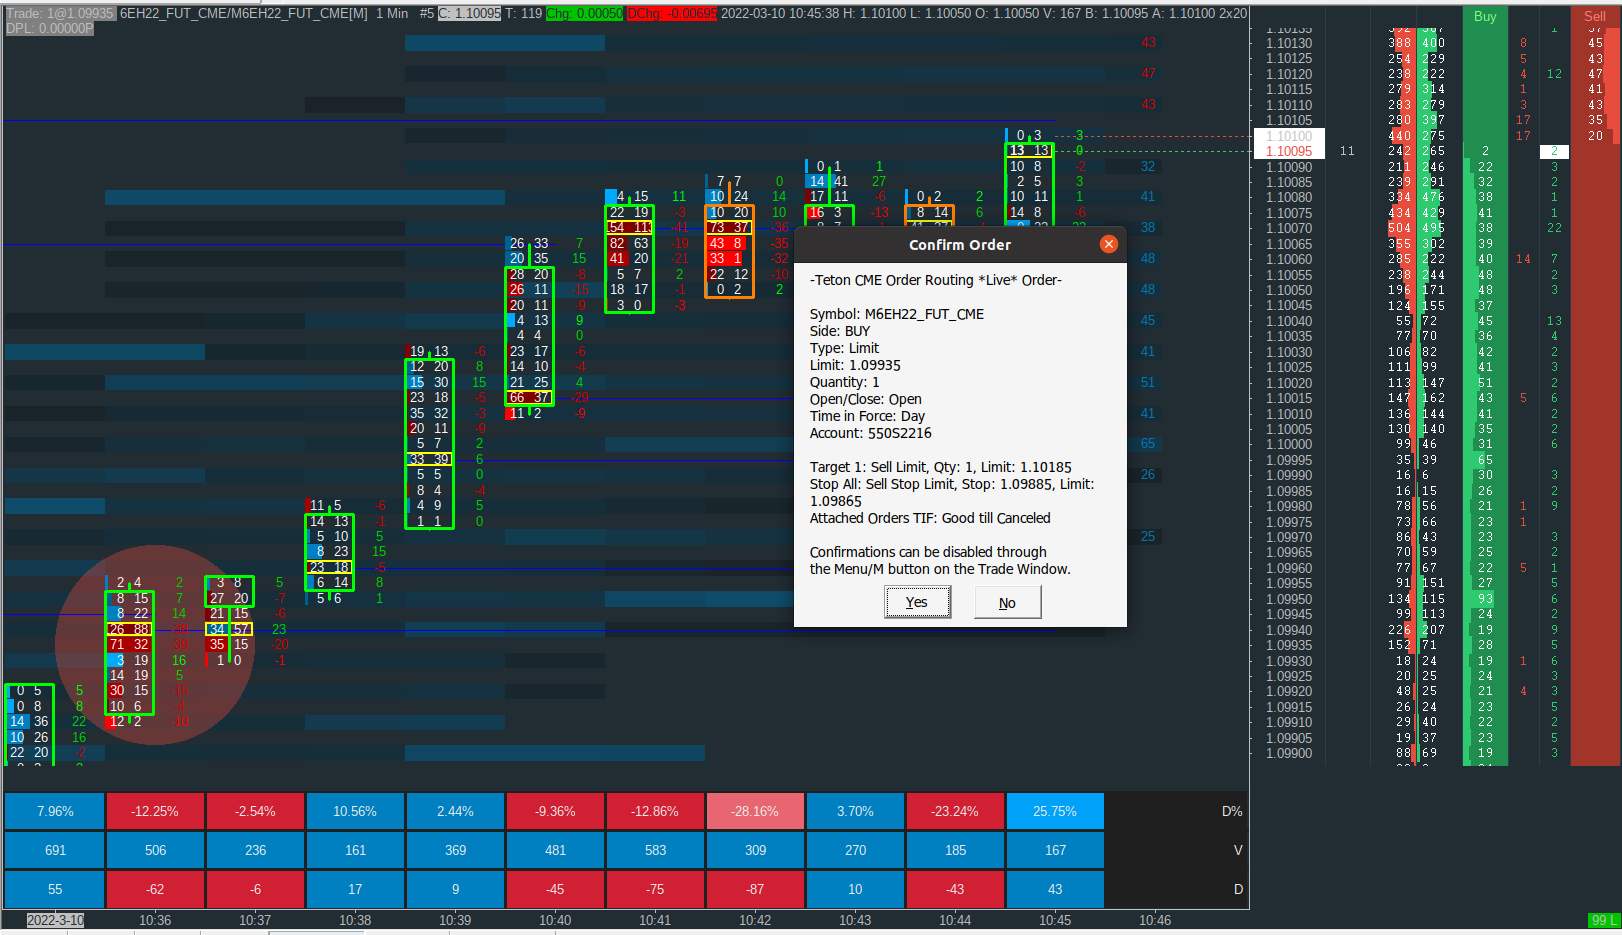
Task: Click the 25.75% delta percent cell
Action: pyautogui.click(x=1055, y=811)
